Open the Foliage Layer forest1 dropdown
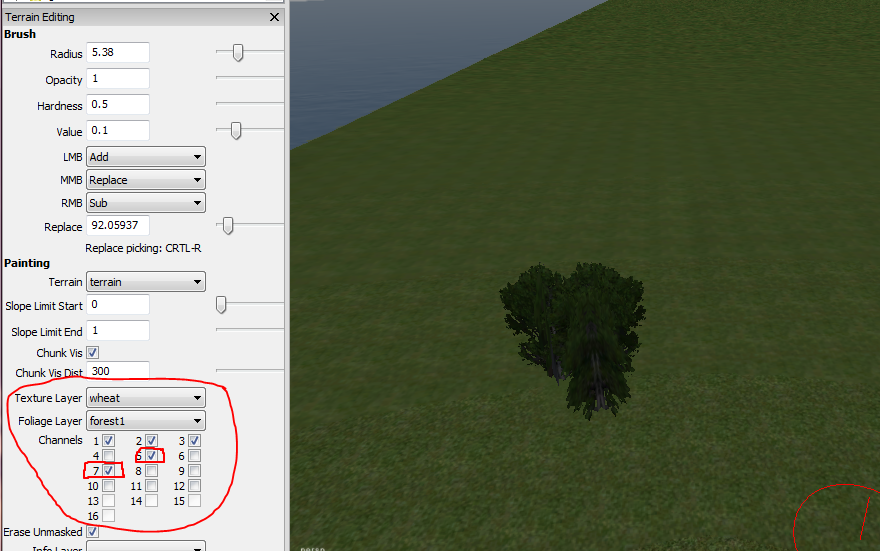 [x=146, y=421]
